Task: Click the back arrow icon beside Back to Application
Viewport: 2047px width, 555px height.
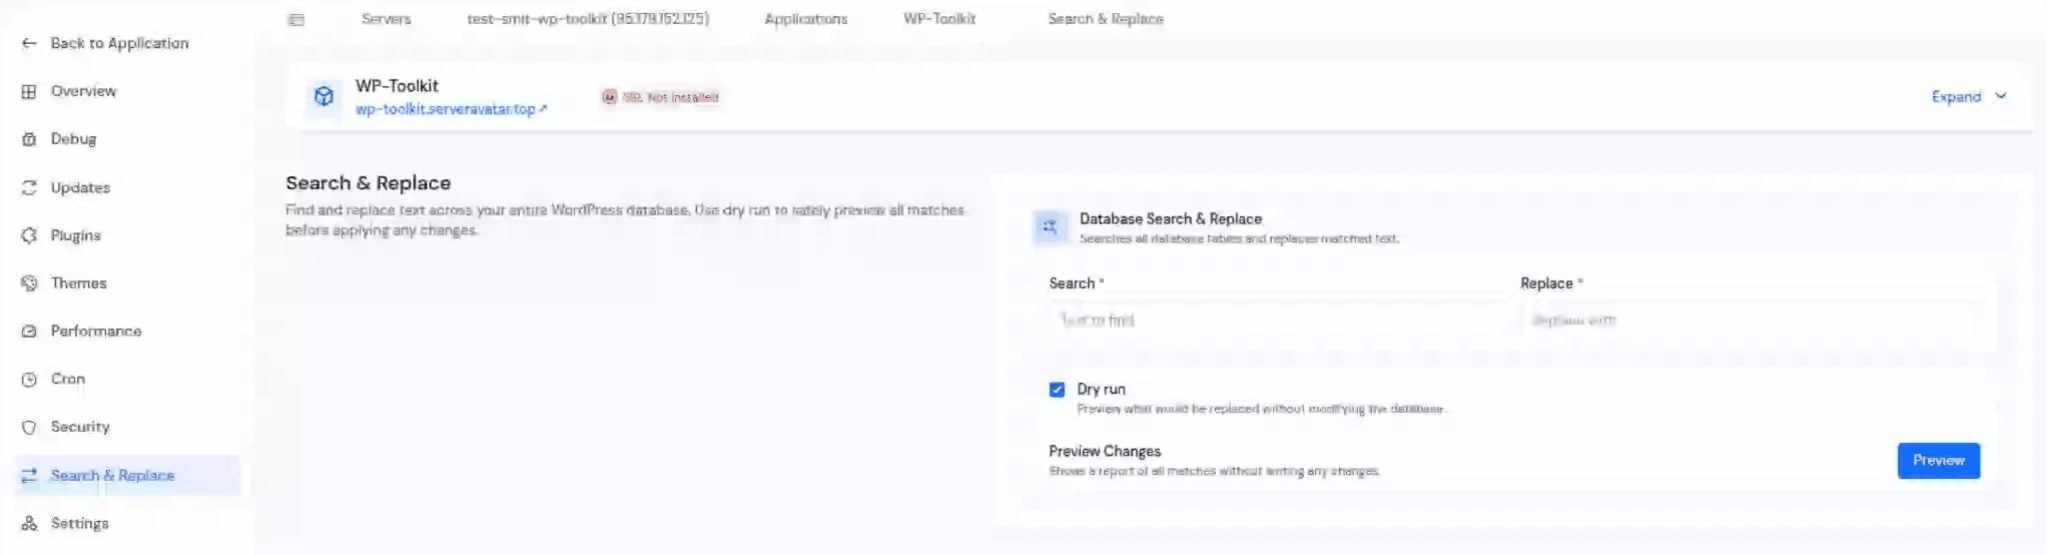Action: (29, 43)
